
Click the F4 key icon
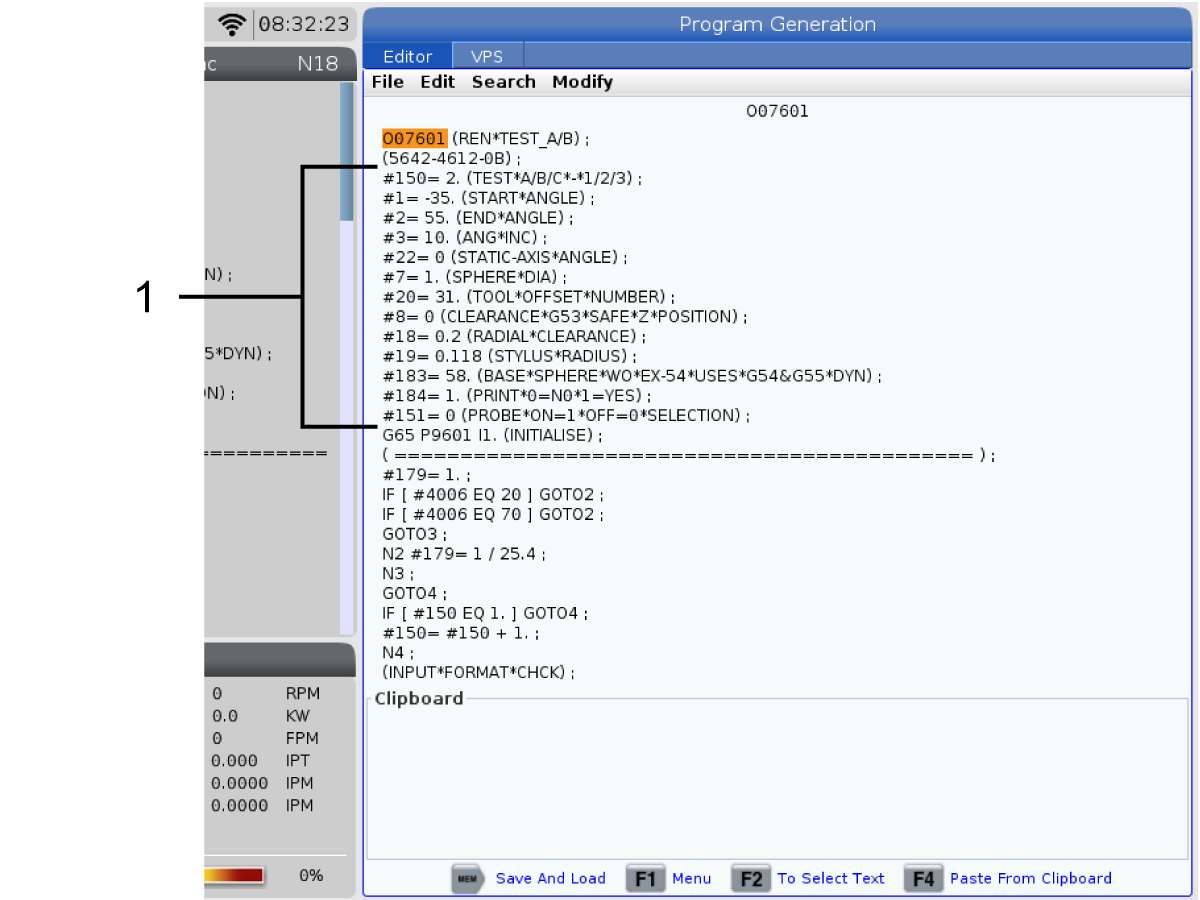[x=923, y=879]
